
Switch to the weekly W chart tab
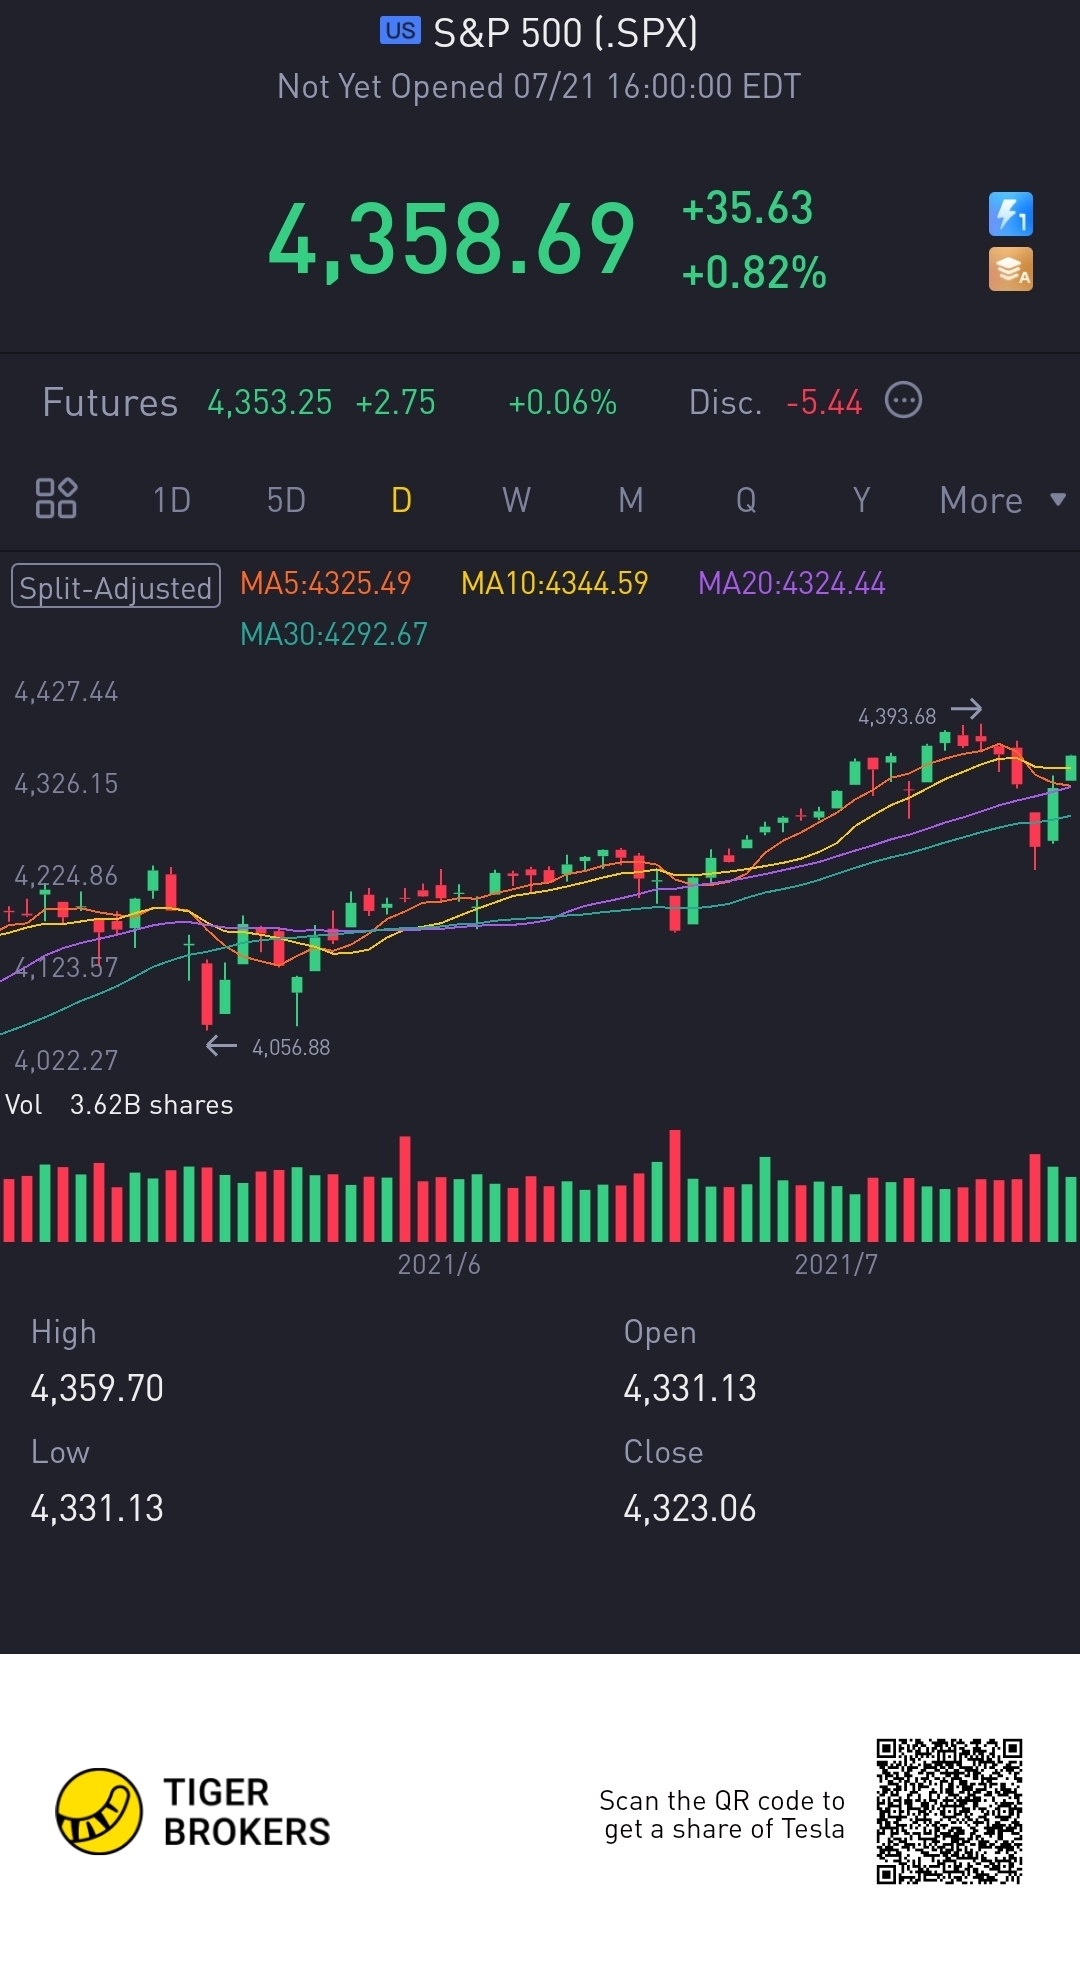coord(516,500)
